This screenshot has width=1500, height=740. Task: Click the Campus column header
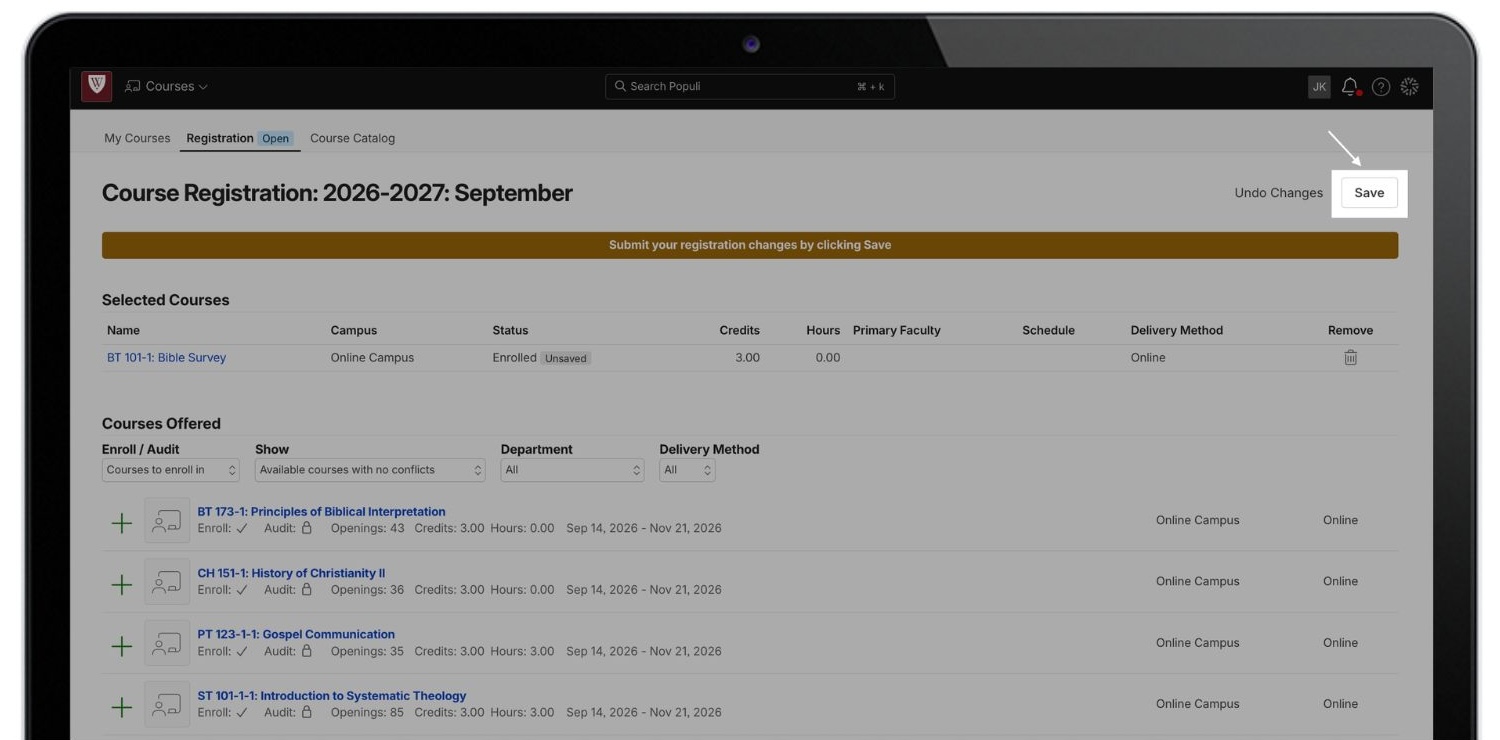point(354,330)
